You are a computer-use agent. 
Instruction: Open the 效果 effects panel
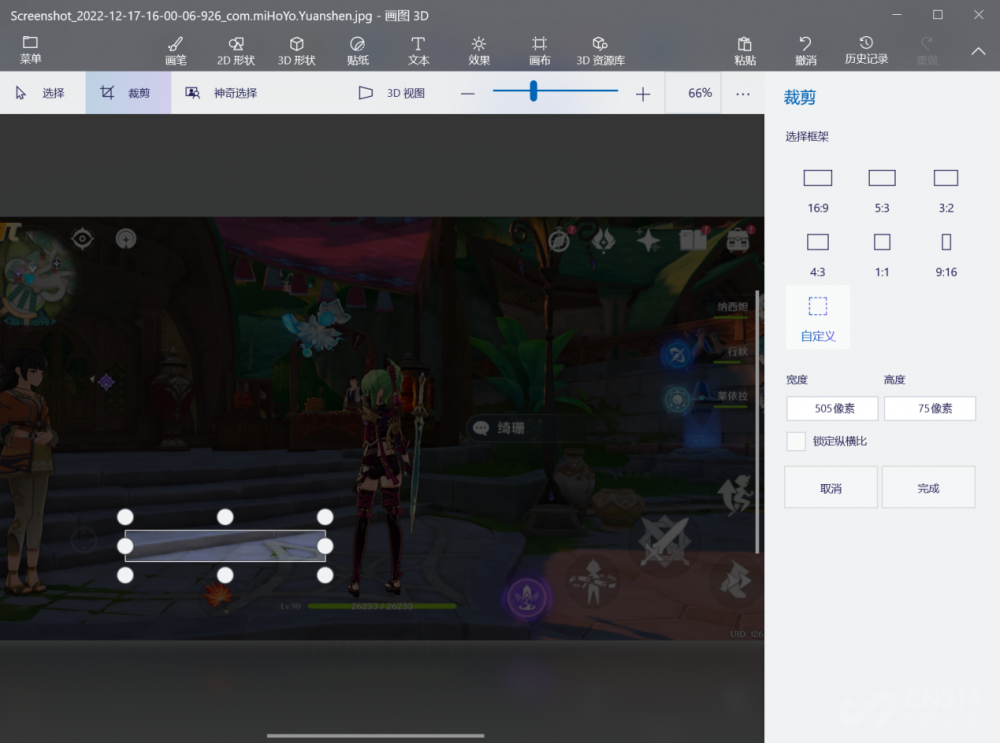pyautogui.click(x=479, y=50)
